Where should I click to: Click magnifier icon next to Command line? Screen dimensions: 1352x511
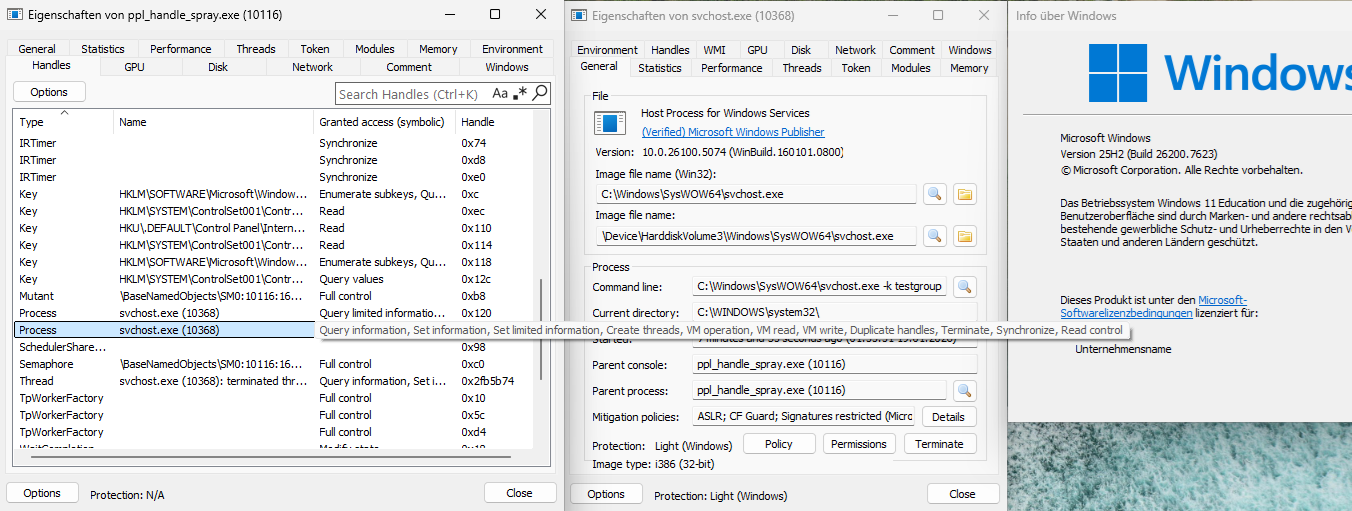[964, 287]
